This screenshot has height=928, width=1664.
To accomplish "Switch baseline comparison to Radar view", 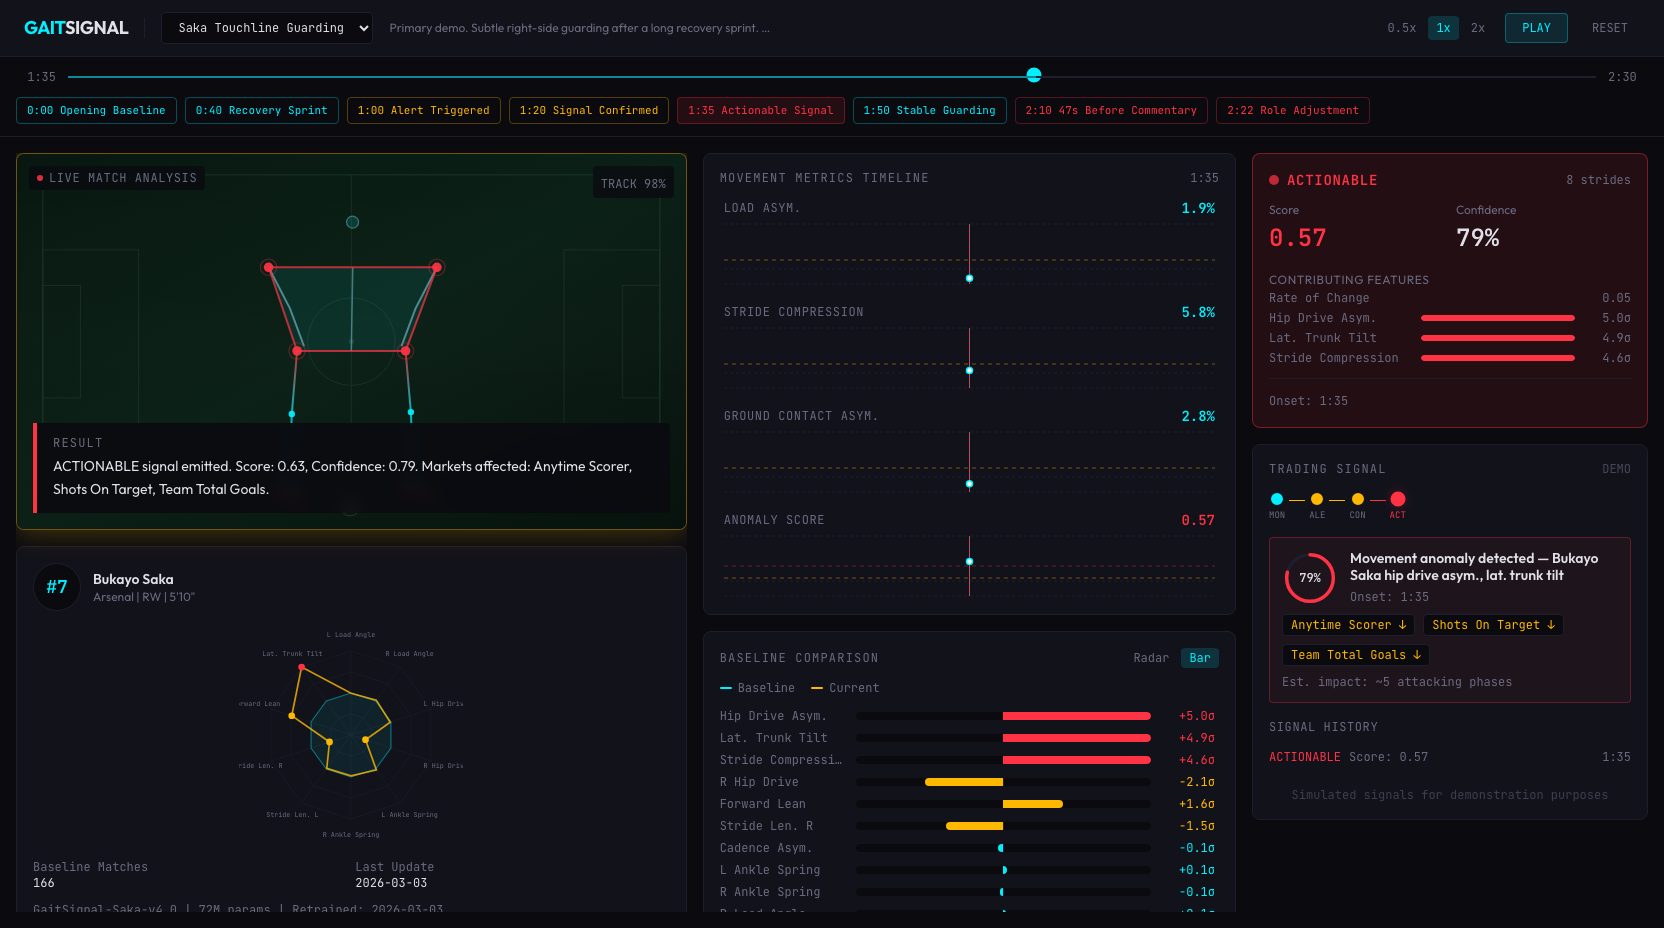I will click(x=1150, y=658).
